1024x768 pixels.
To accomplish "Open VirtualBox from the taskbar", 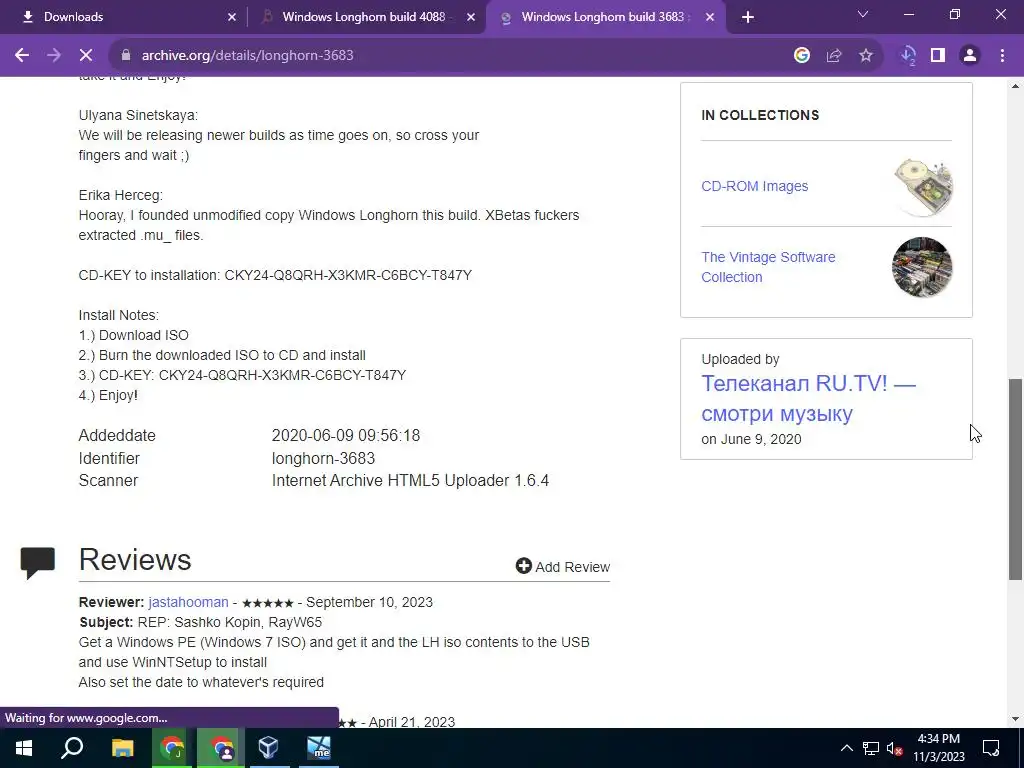I will [x=269, y=748].
